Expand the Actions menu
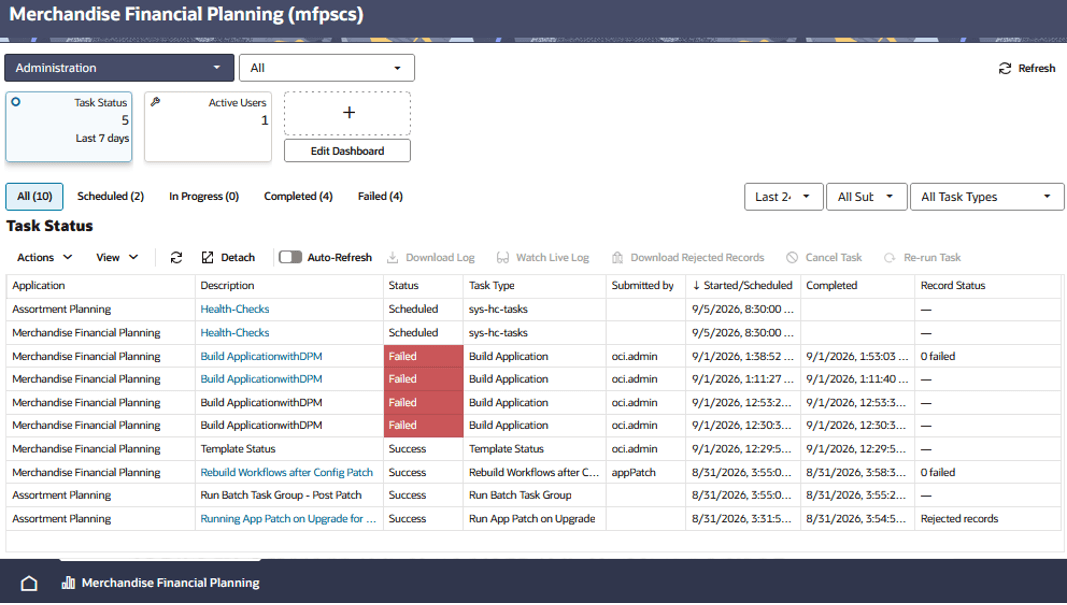 click(x=44, y=257)
